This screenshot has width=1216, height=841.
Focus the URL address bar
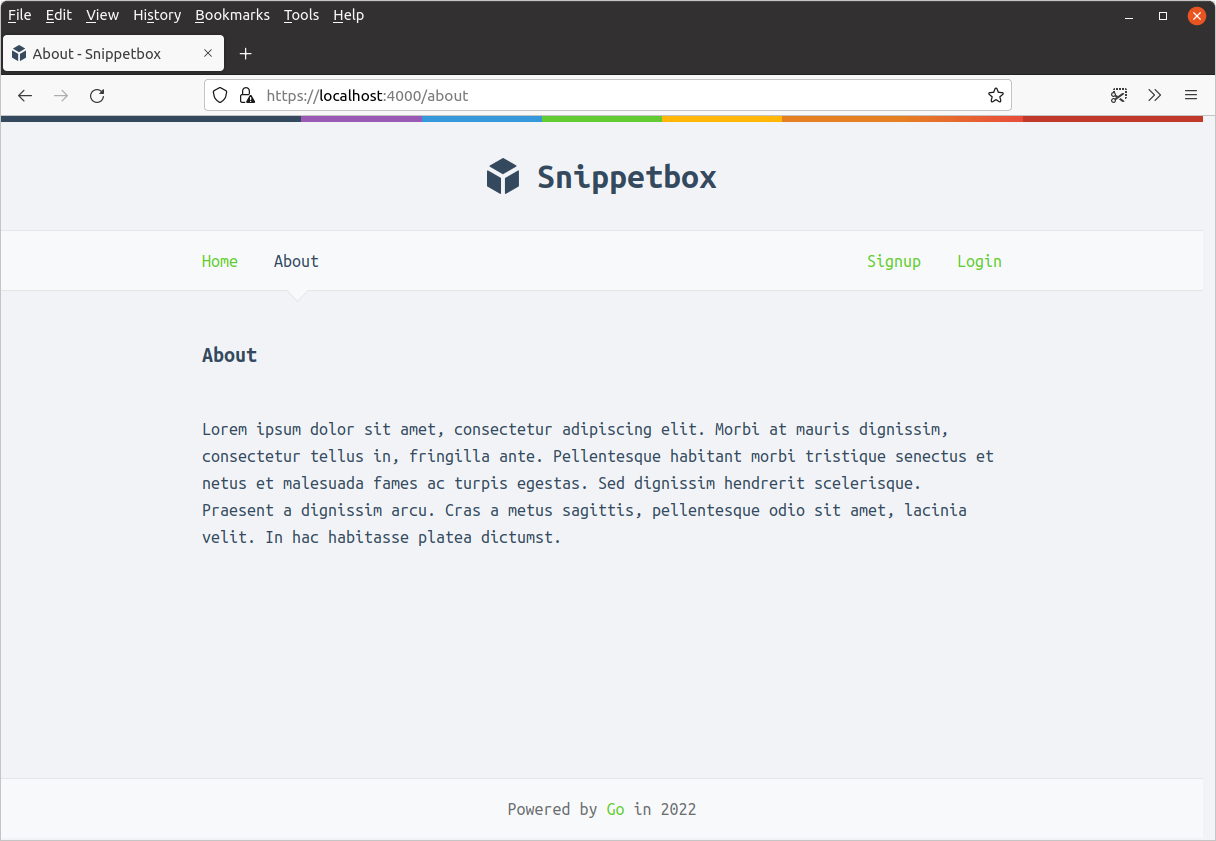(620, 96)
